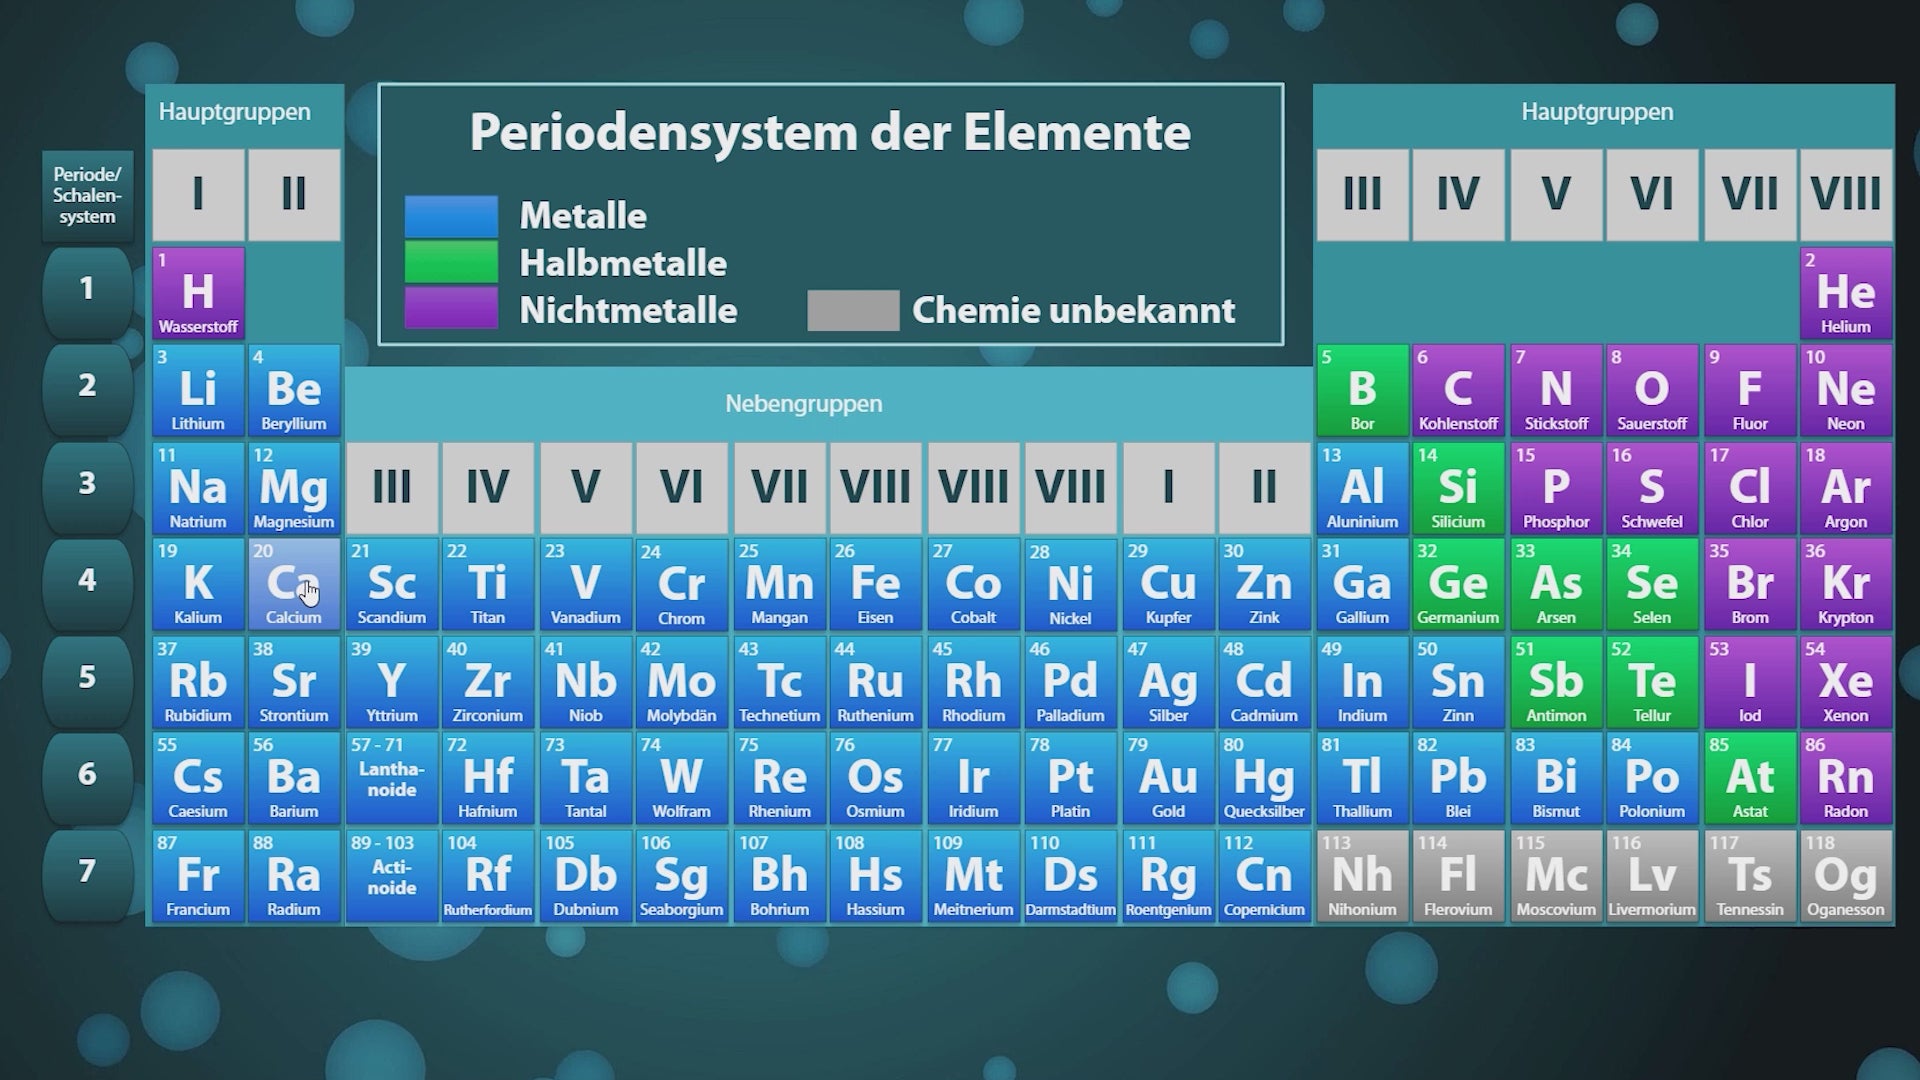Open the Magnesium (Mg) tile
The image size is (1920, 1080).
click(294, 488)
